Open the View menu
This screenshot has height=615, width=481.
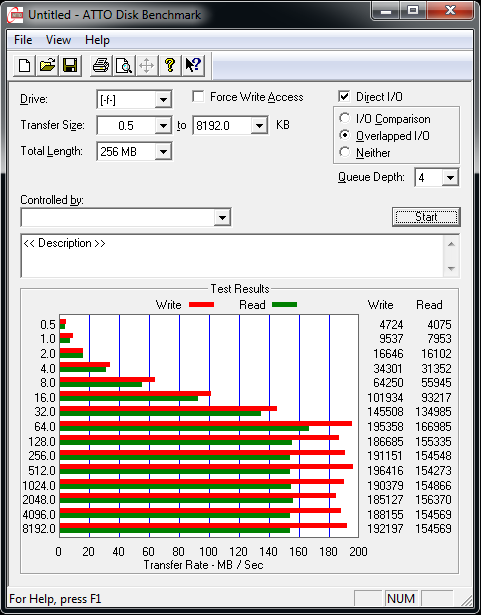pyautogui.click(x=58, y=40)
